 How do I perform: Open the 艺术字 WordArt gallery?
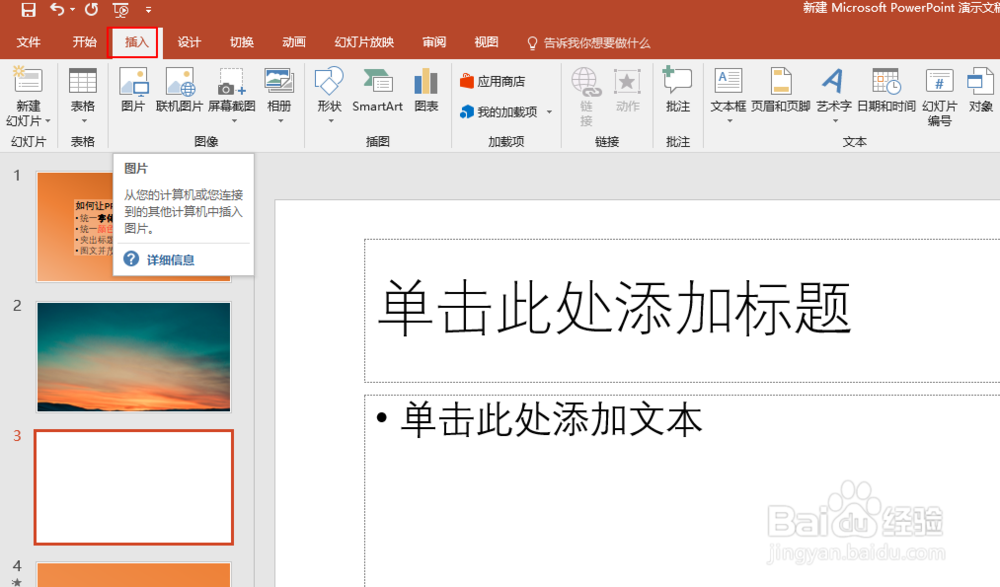click(834, 96)
